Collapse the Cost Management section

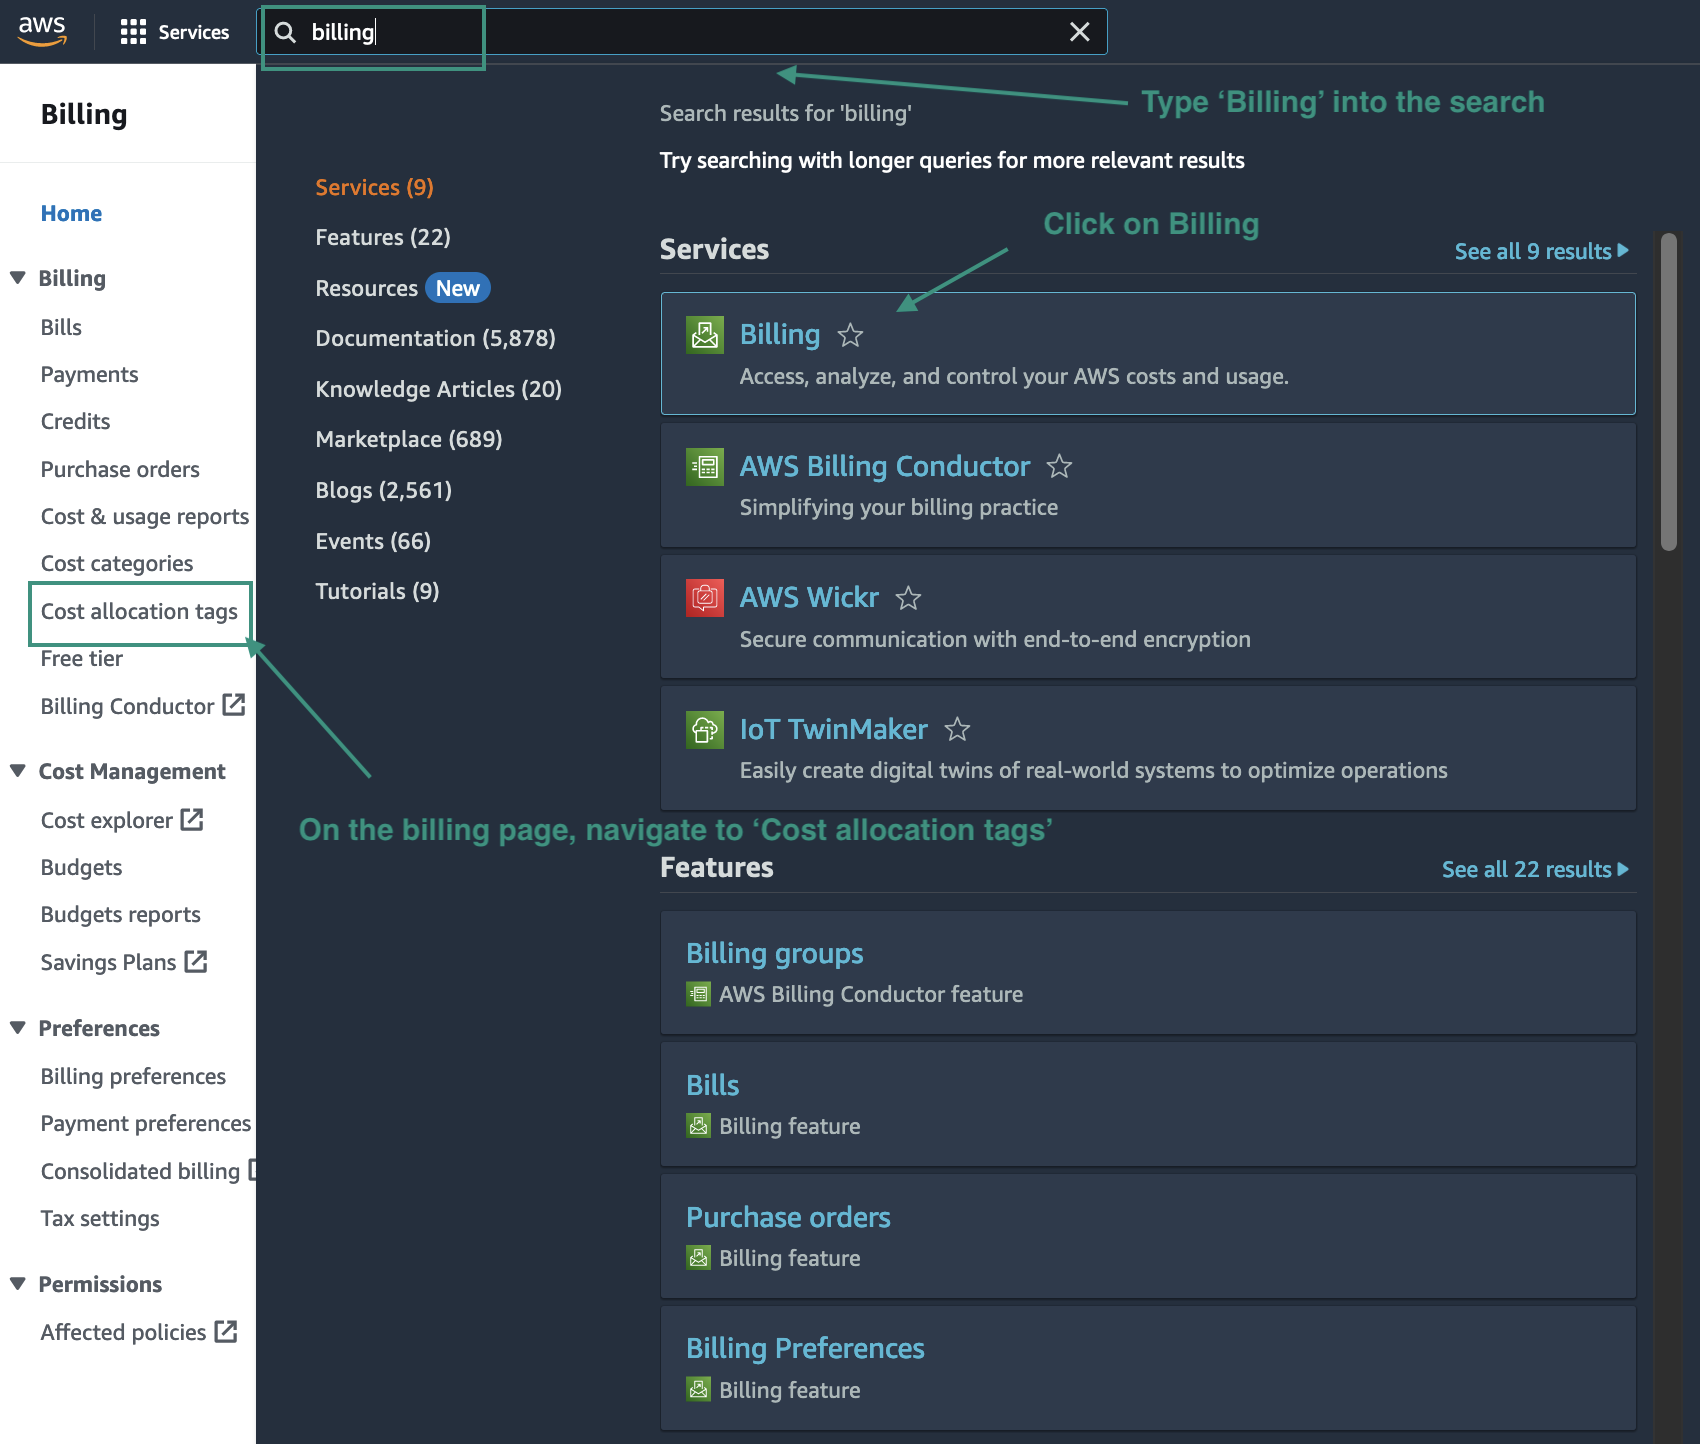click(18, 770)
